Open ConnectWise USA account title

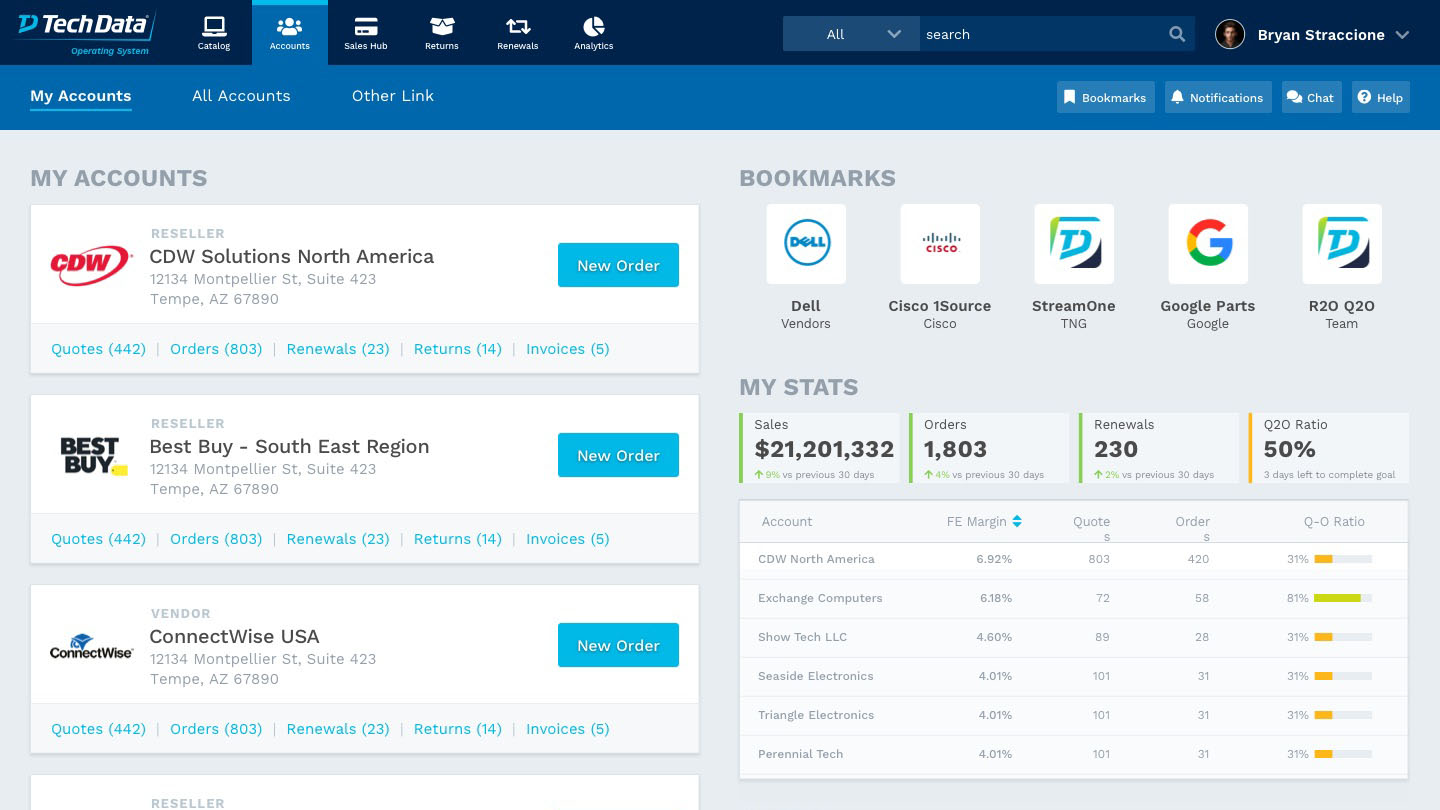point(234,636)
